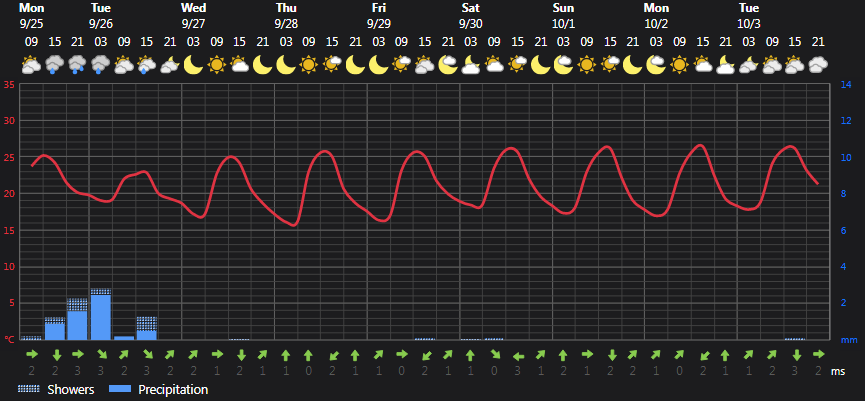Select the sunny icon for Mon 10/2 09
The width and height of the screenshot is (865, 401).
679,65
